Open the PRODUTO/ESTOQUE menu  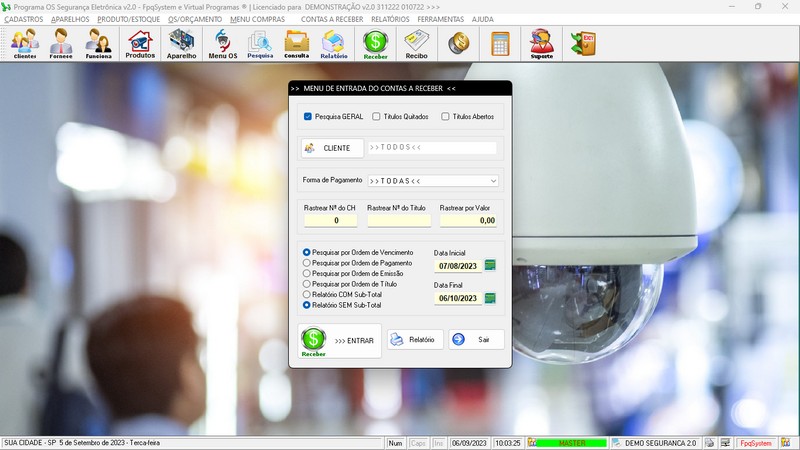[x=129, y=19]
